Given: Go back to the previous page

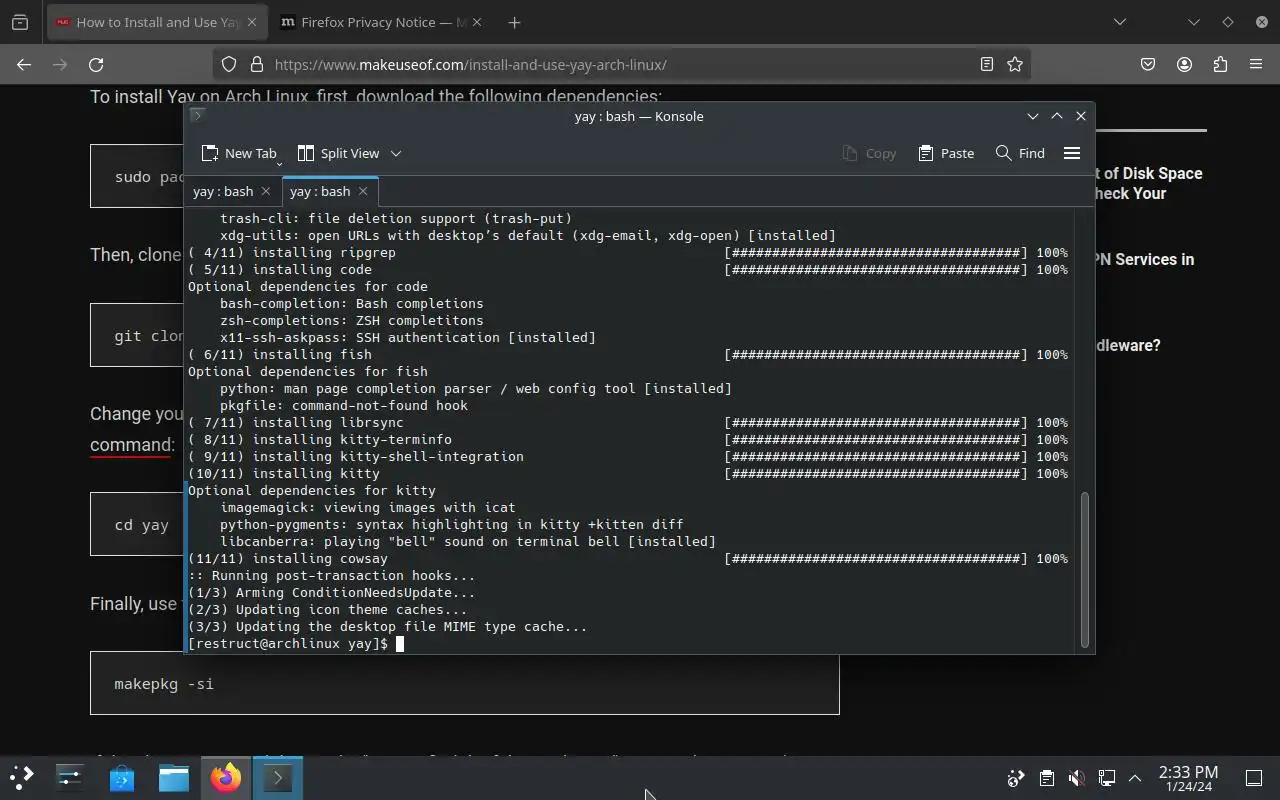Looking at the screenshot, I should pyautogui.click(x=24, y=64).
